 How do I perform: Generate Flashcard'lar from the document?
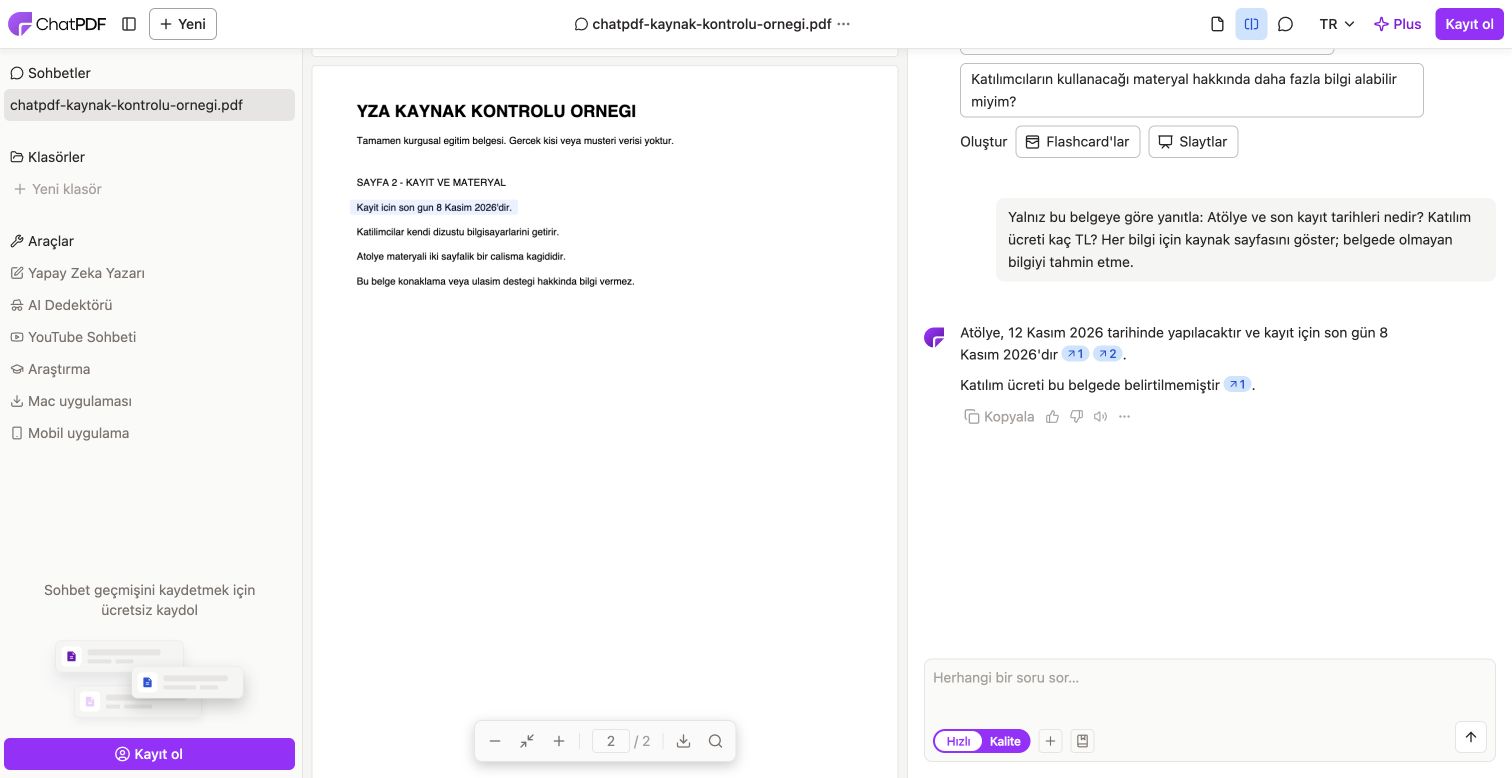(x=1078, y=142)
